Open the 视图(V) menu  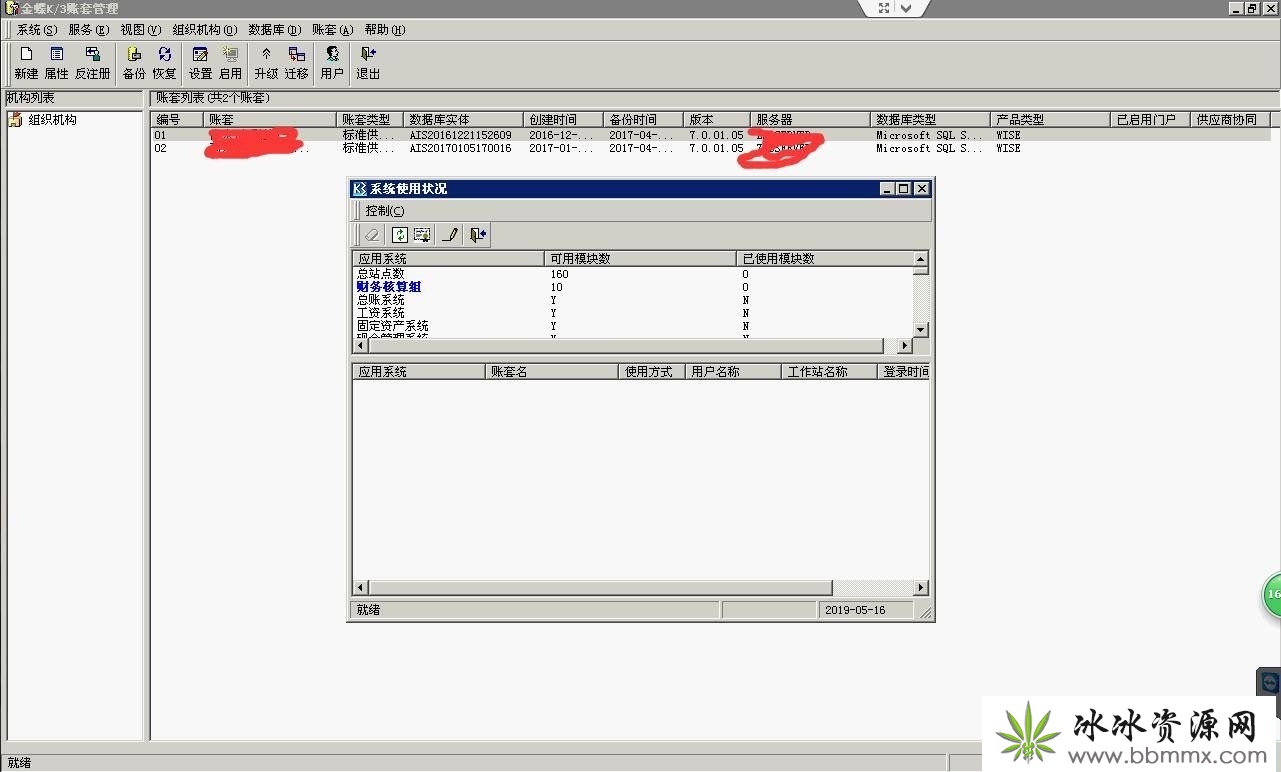(x=140, y=30)
